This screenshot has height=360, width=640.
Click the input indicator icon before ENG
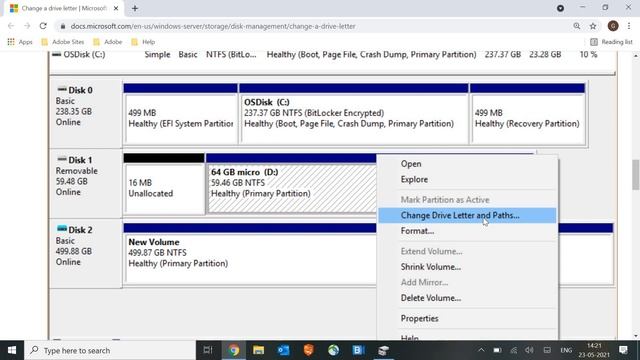tap(547, 350)
